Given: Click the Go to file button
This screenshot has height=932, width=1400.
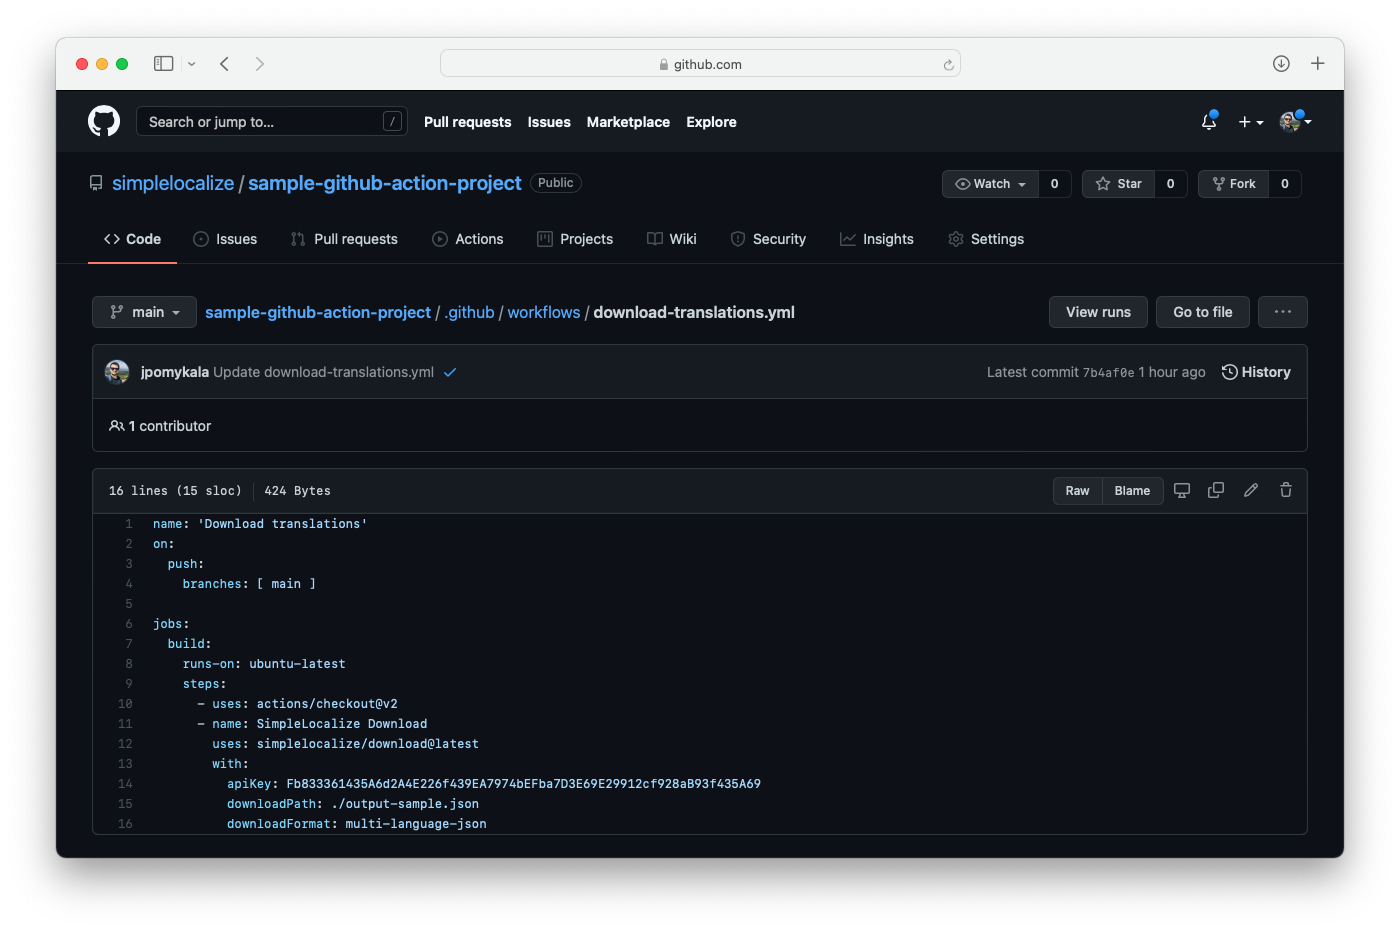Looking at the screenshot, I should tap(1203, 312).
